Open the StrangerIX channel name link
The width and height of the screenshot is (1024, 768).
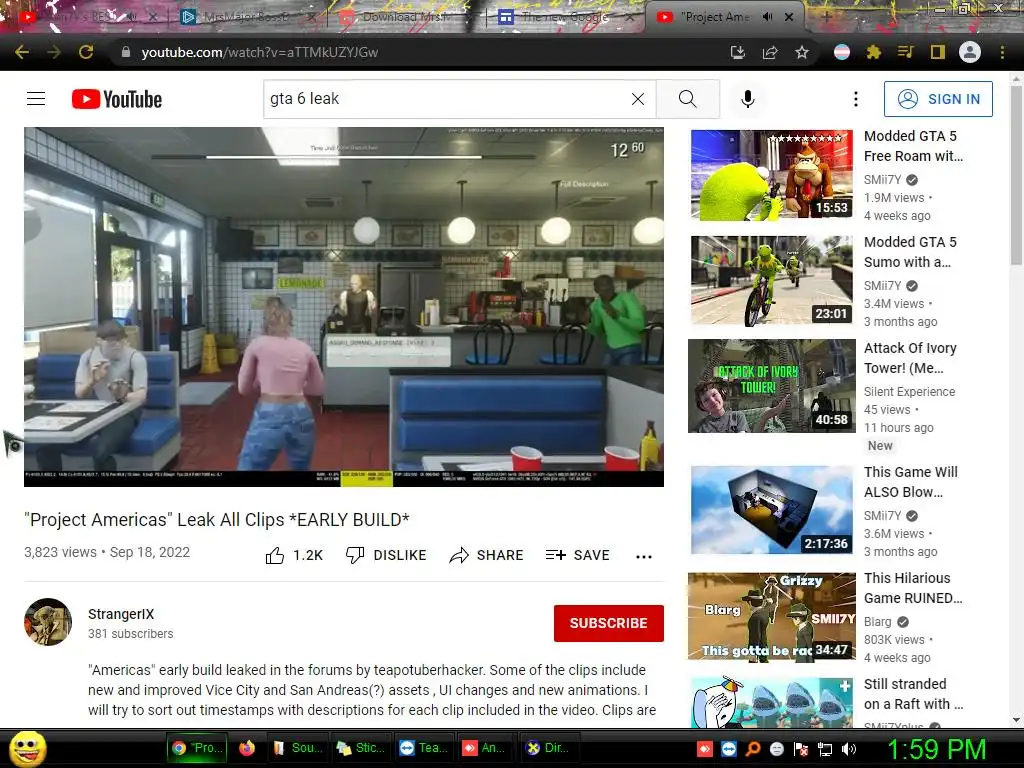(121, 614)
